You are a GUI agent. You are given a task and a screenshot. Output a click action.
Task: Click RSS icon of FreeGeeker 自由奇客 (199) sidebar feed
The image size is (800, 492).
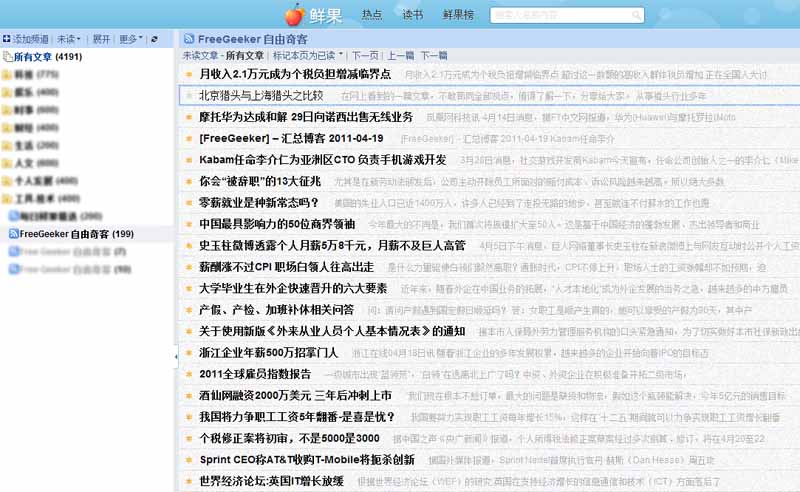pos(14,234)
